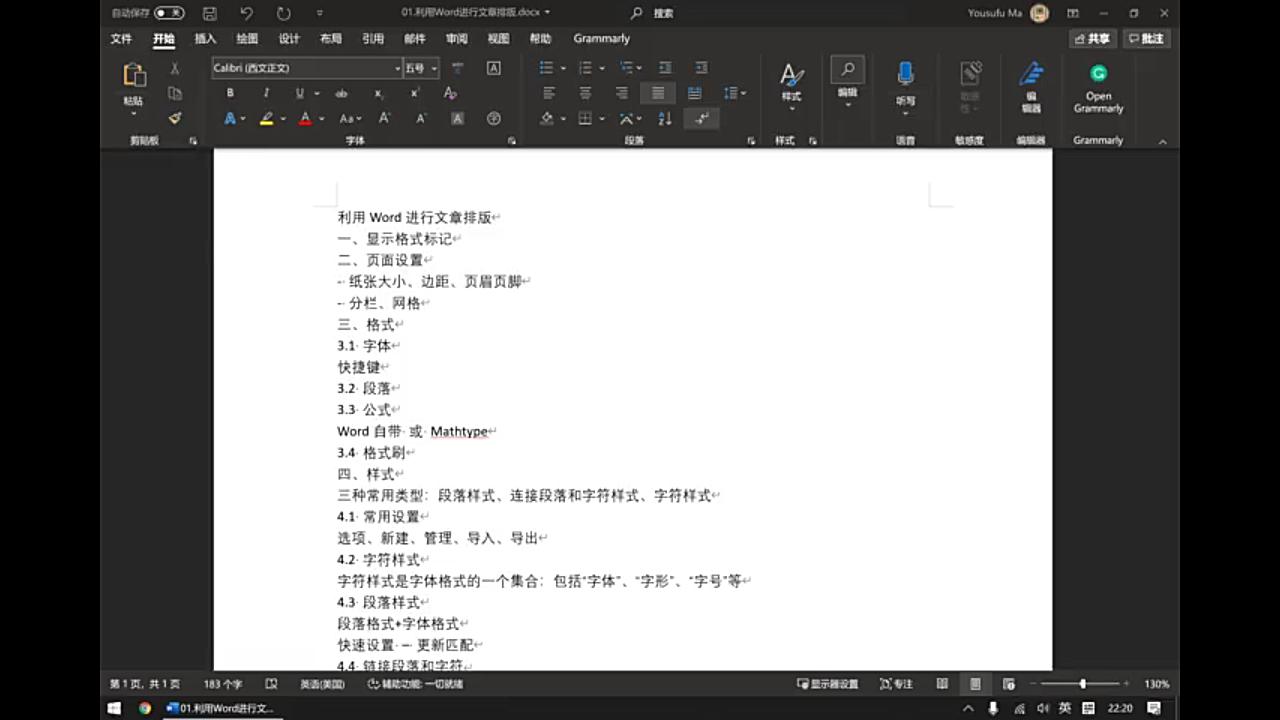
Task: Switch to Read Mode view
Action: click(x=942, y=684)
